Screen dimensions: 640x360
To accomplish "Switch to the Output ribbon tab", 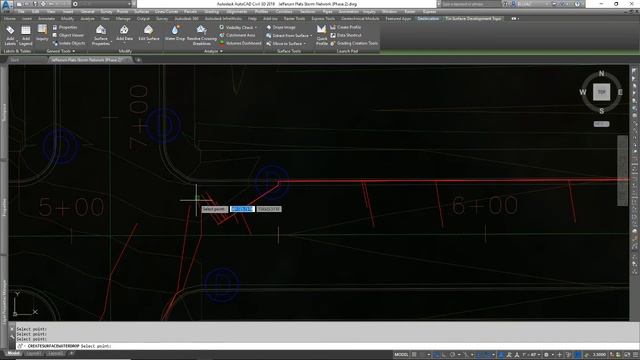I will (143, 19).
